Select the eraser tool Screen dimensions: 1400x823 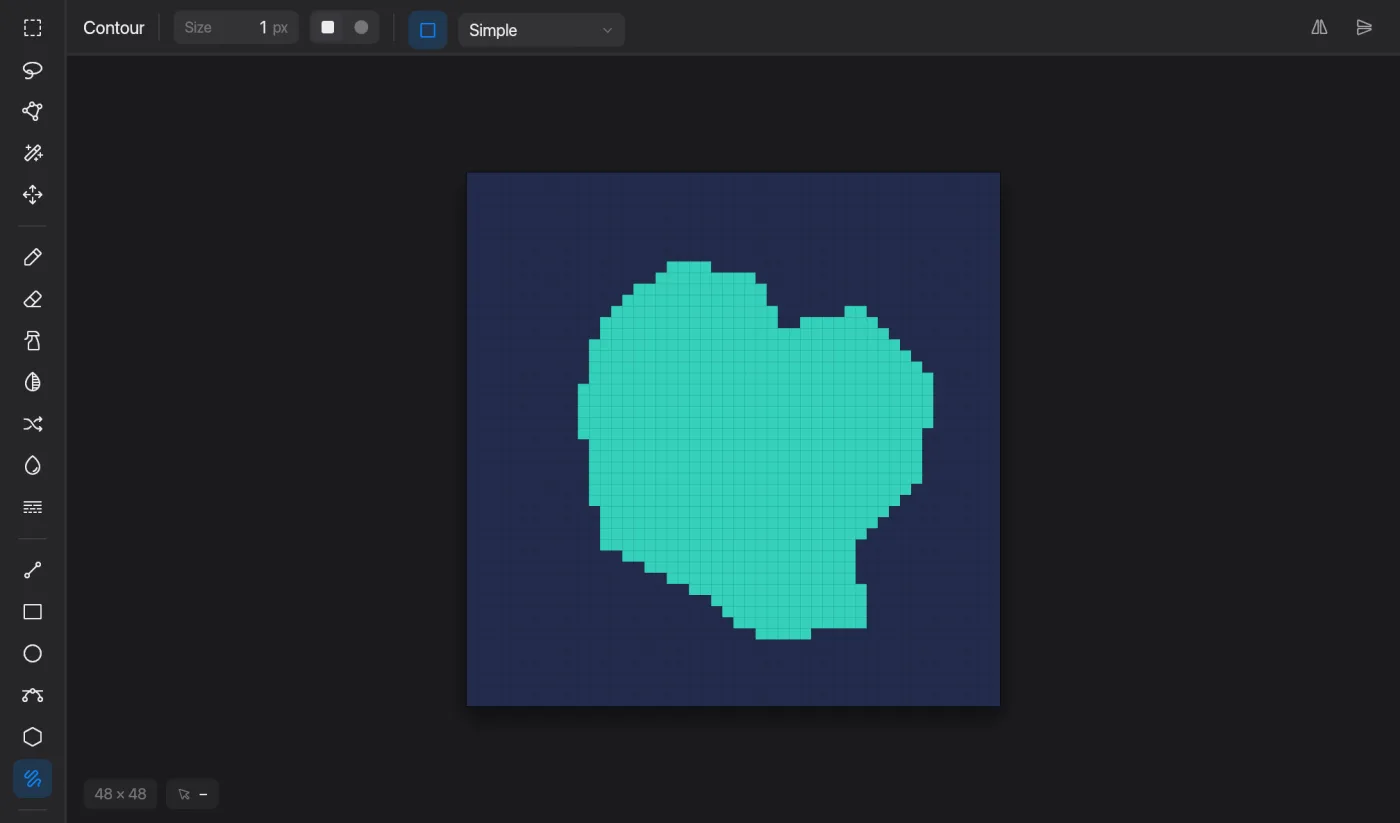point(33,299)
